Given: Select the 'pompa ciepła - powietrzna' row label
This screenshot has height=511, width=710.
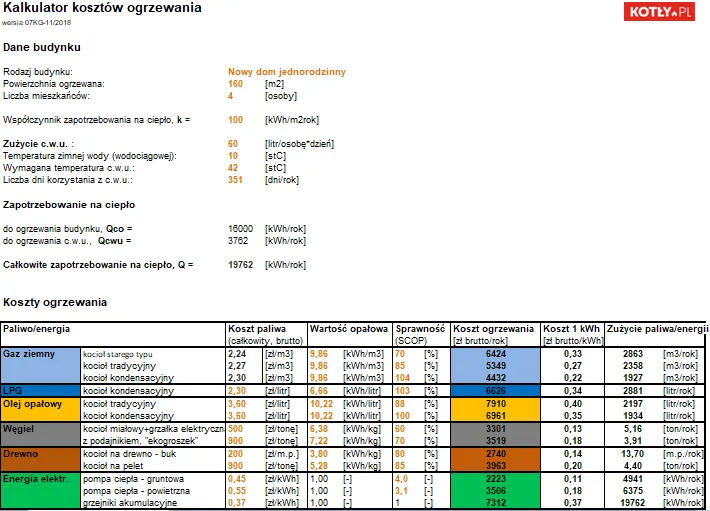Looking at the screenshot, I should pos(136,491).
